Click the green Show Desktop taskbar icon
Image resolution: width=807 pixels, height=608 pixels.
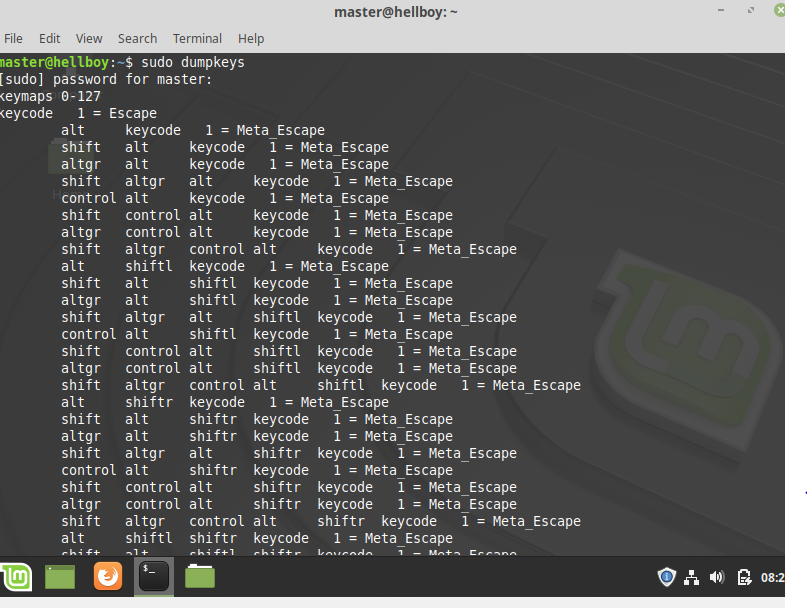[x=60, y=577]
